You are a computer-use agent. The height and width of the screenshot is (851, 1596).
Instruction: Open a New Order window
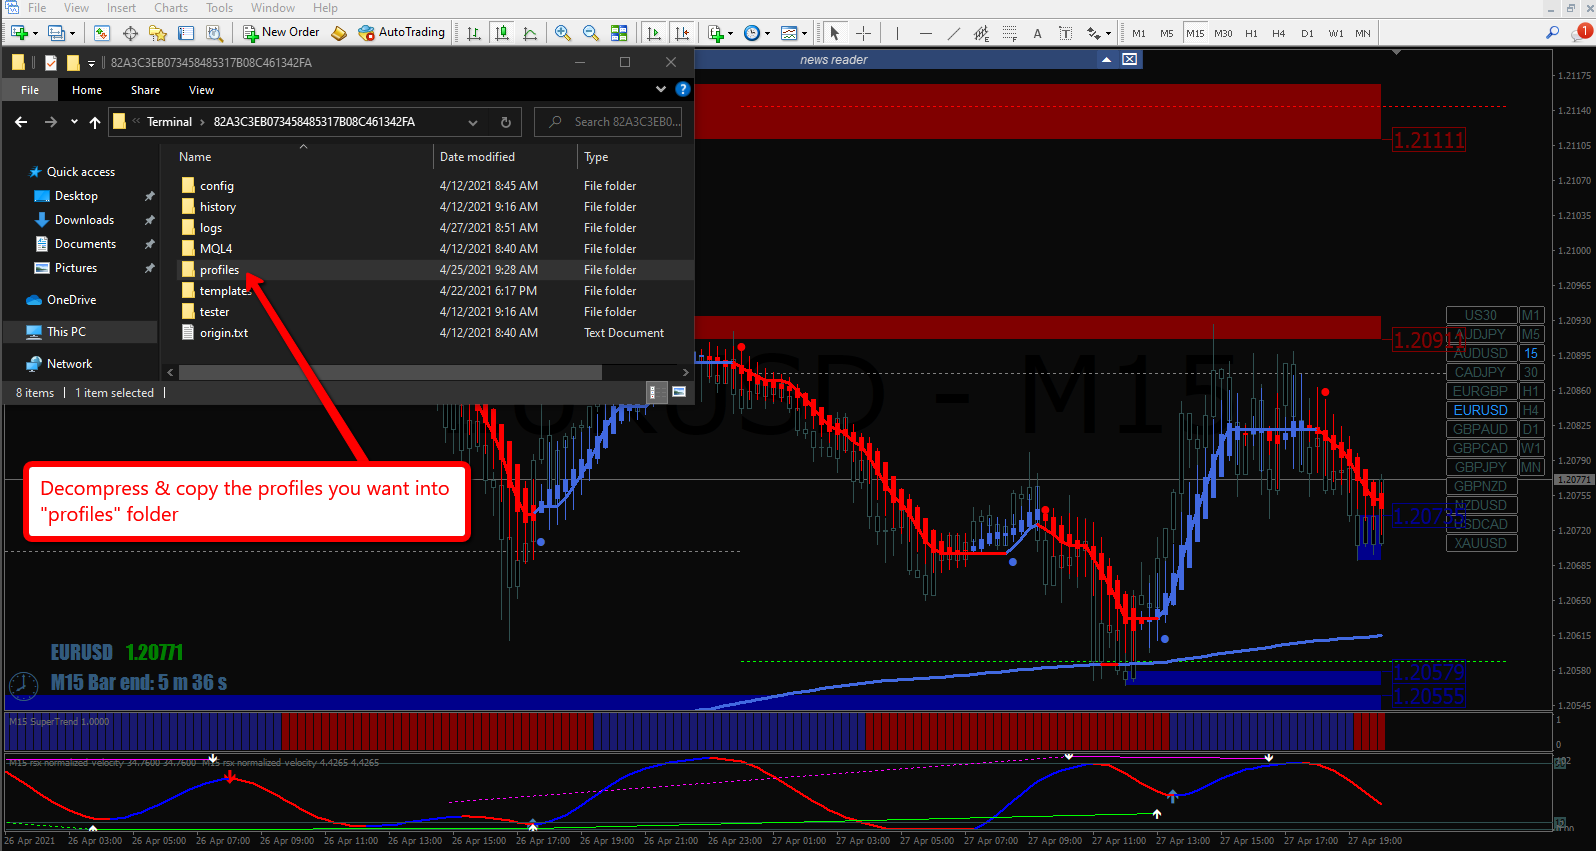pyautogui.click(x=281, y=33)
